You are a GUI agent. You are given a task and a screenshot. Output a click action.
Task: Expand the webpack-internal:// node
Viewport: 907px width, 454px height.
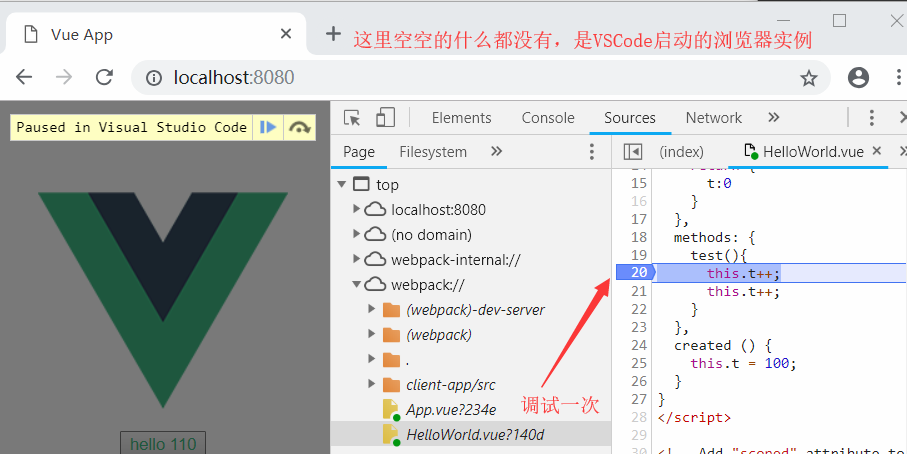(x=356, y=259)
